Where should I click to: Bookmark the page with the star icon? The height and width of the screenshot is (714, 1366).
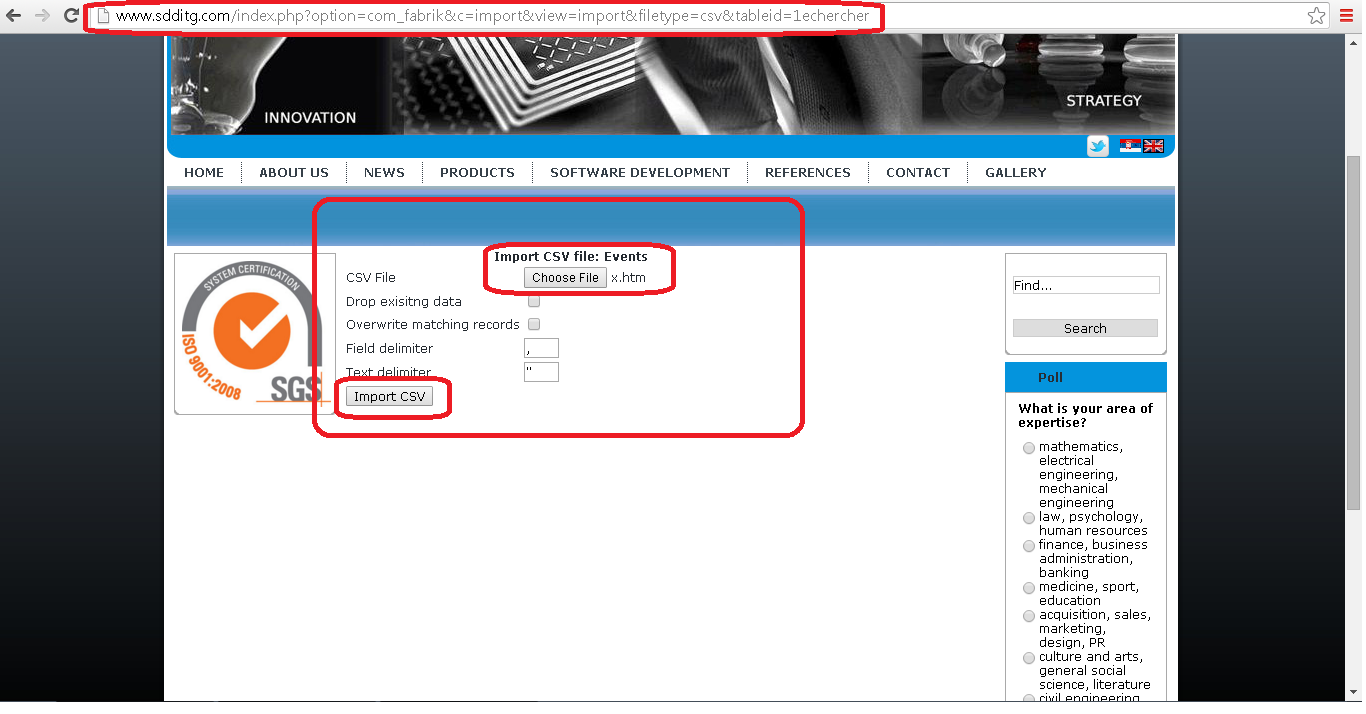1316,15
